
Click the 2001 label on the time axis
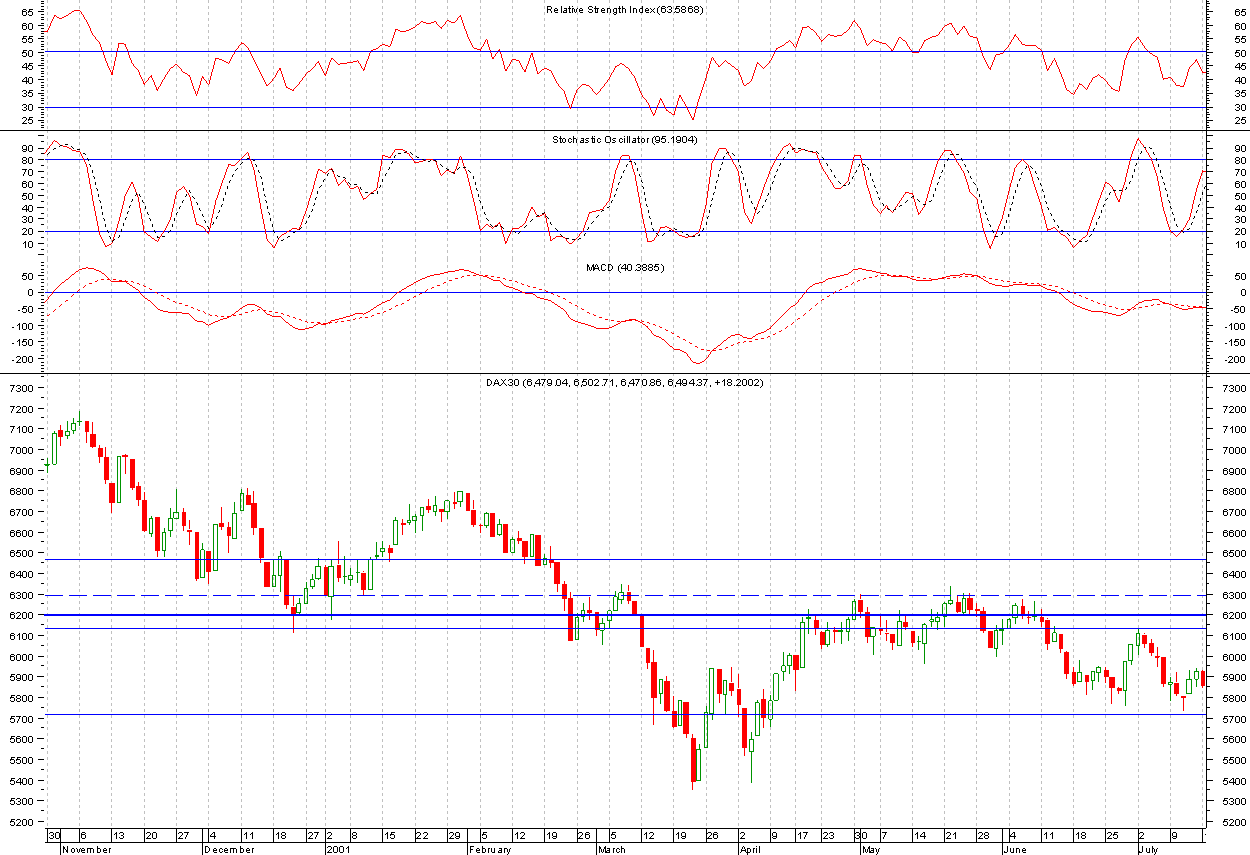click(x=337, y=850)
